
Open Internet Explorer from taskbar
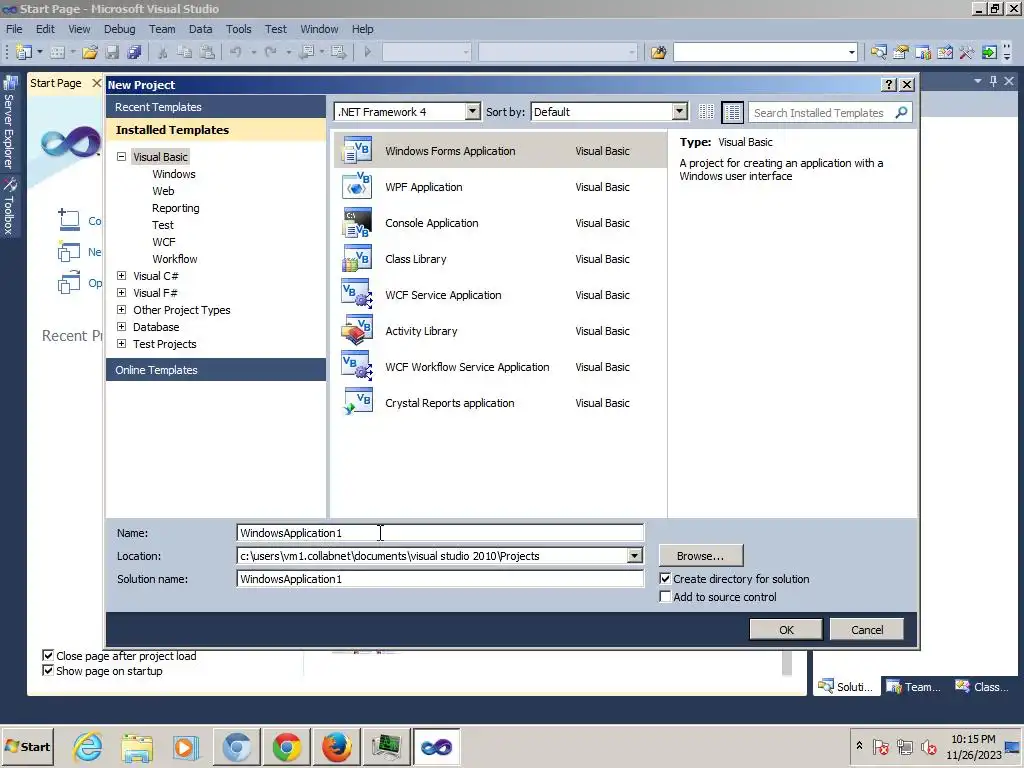pos(88,746)
